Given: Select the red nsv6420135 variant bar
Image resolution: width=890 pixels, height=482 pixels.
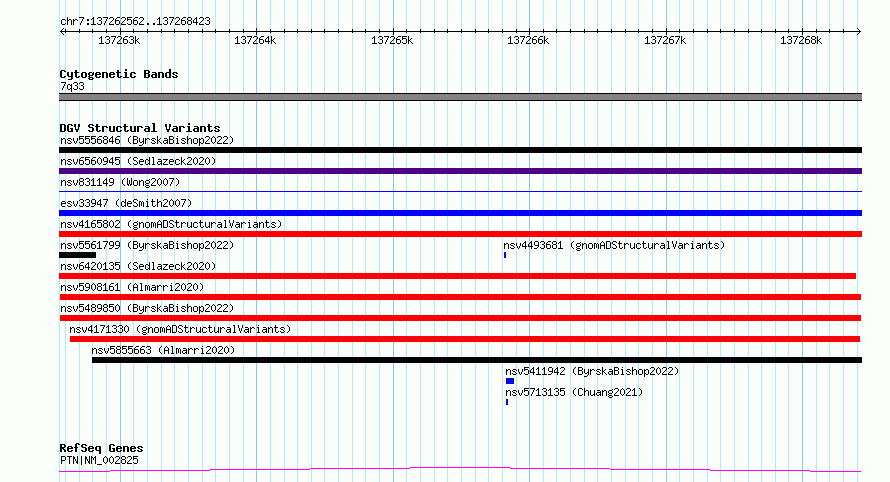Looking at the screenshot, I should click(457, 276).
